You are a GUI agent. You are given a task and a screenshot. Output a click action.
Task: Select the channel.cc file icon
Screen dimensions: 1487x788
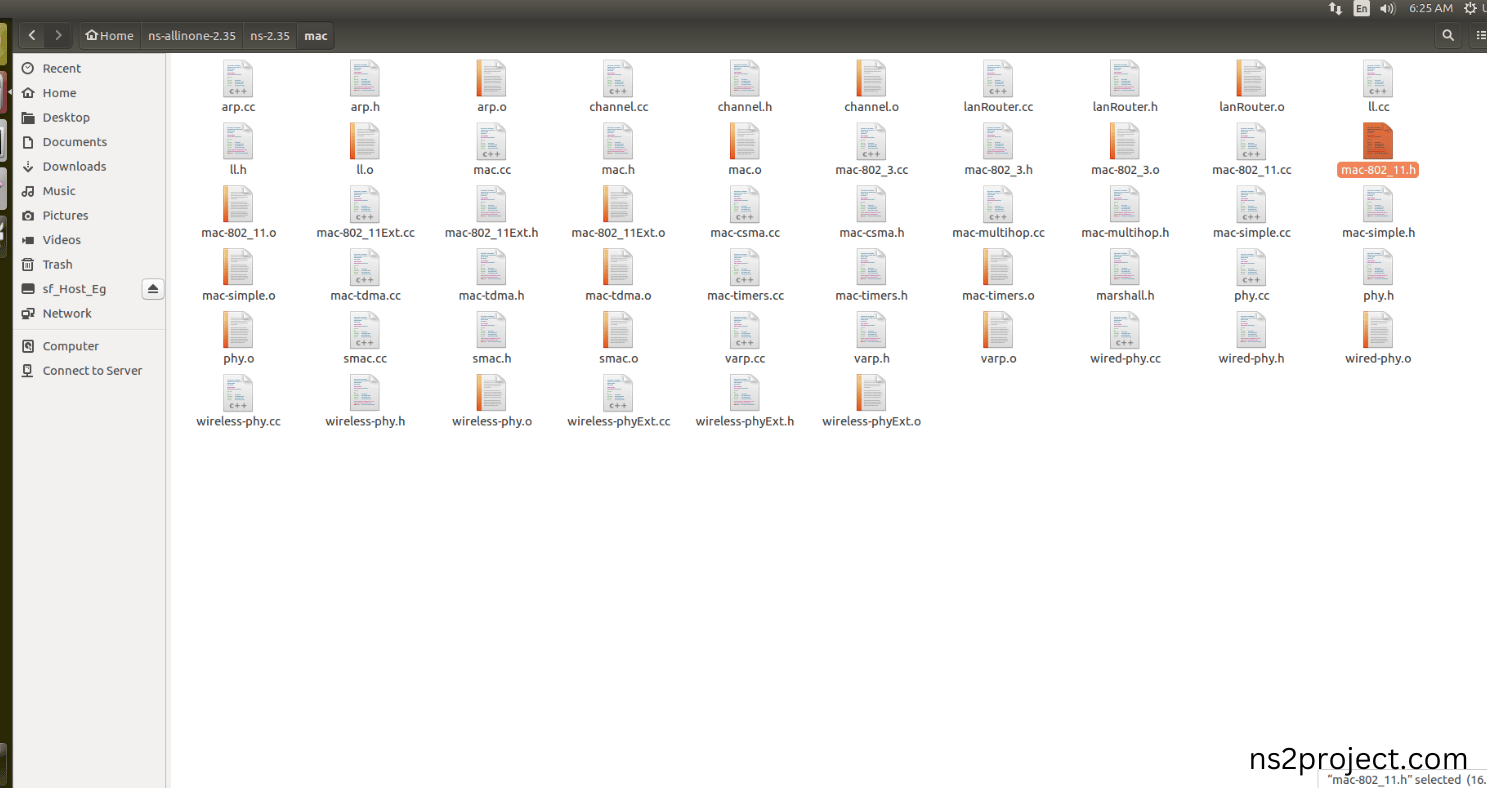point(618,78)
